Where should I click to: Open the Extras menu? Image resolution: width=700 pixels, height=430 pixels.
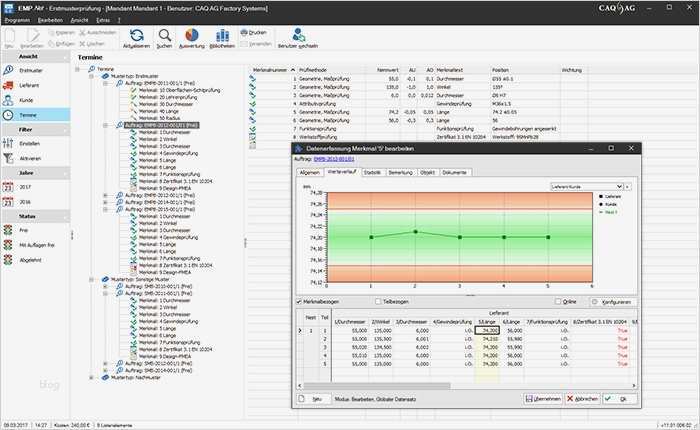103,20
